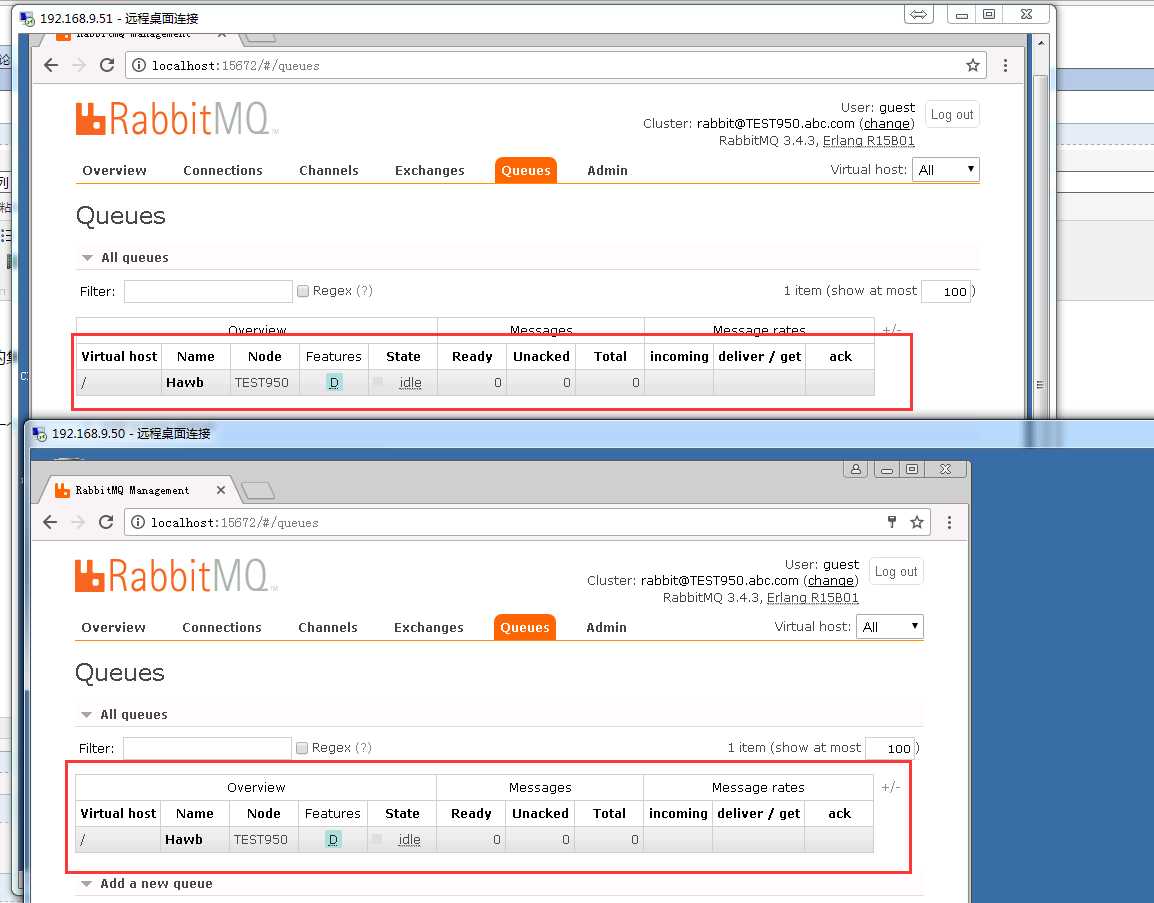
Task: Open Hawb queue in upper window
Action: [185, 383]
